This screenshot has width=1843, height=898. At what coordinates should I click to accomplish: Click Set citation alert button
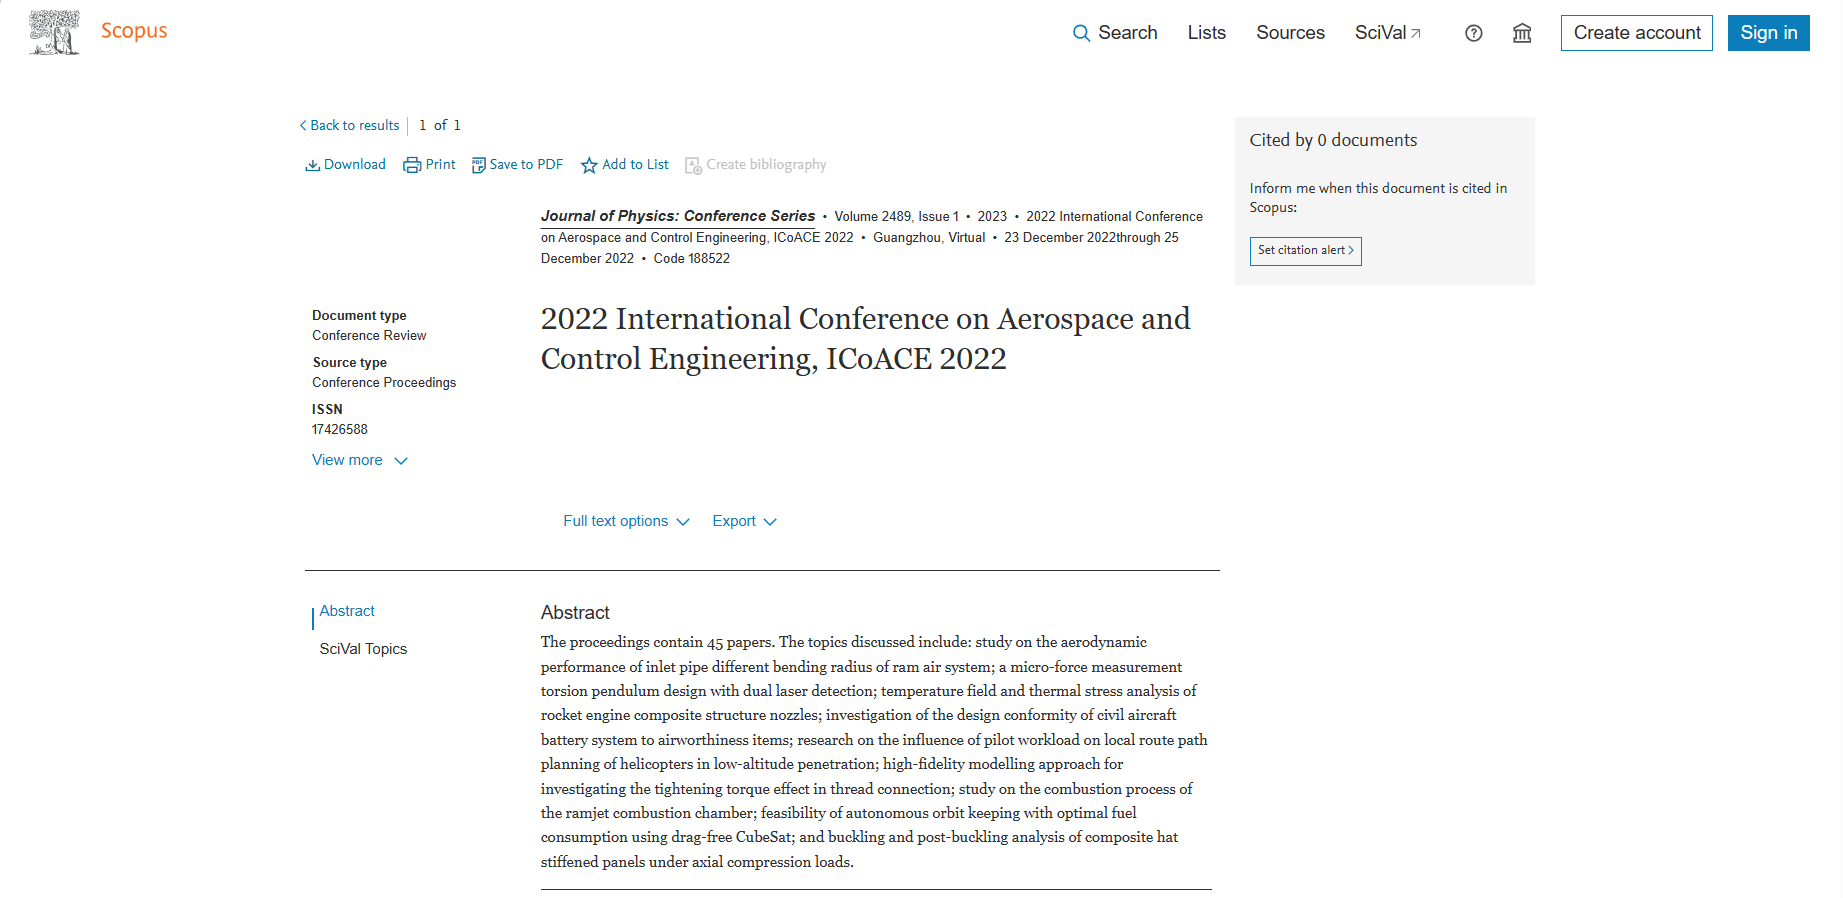[x=1305, y=251]
